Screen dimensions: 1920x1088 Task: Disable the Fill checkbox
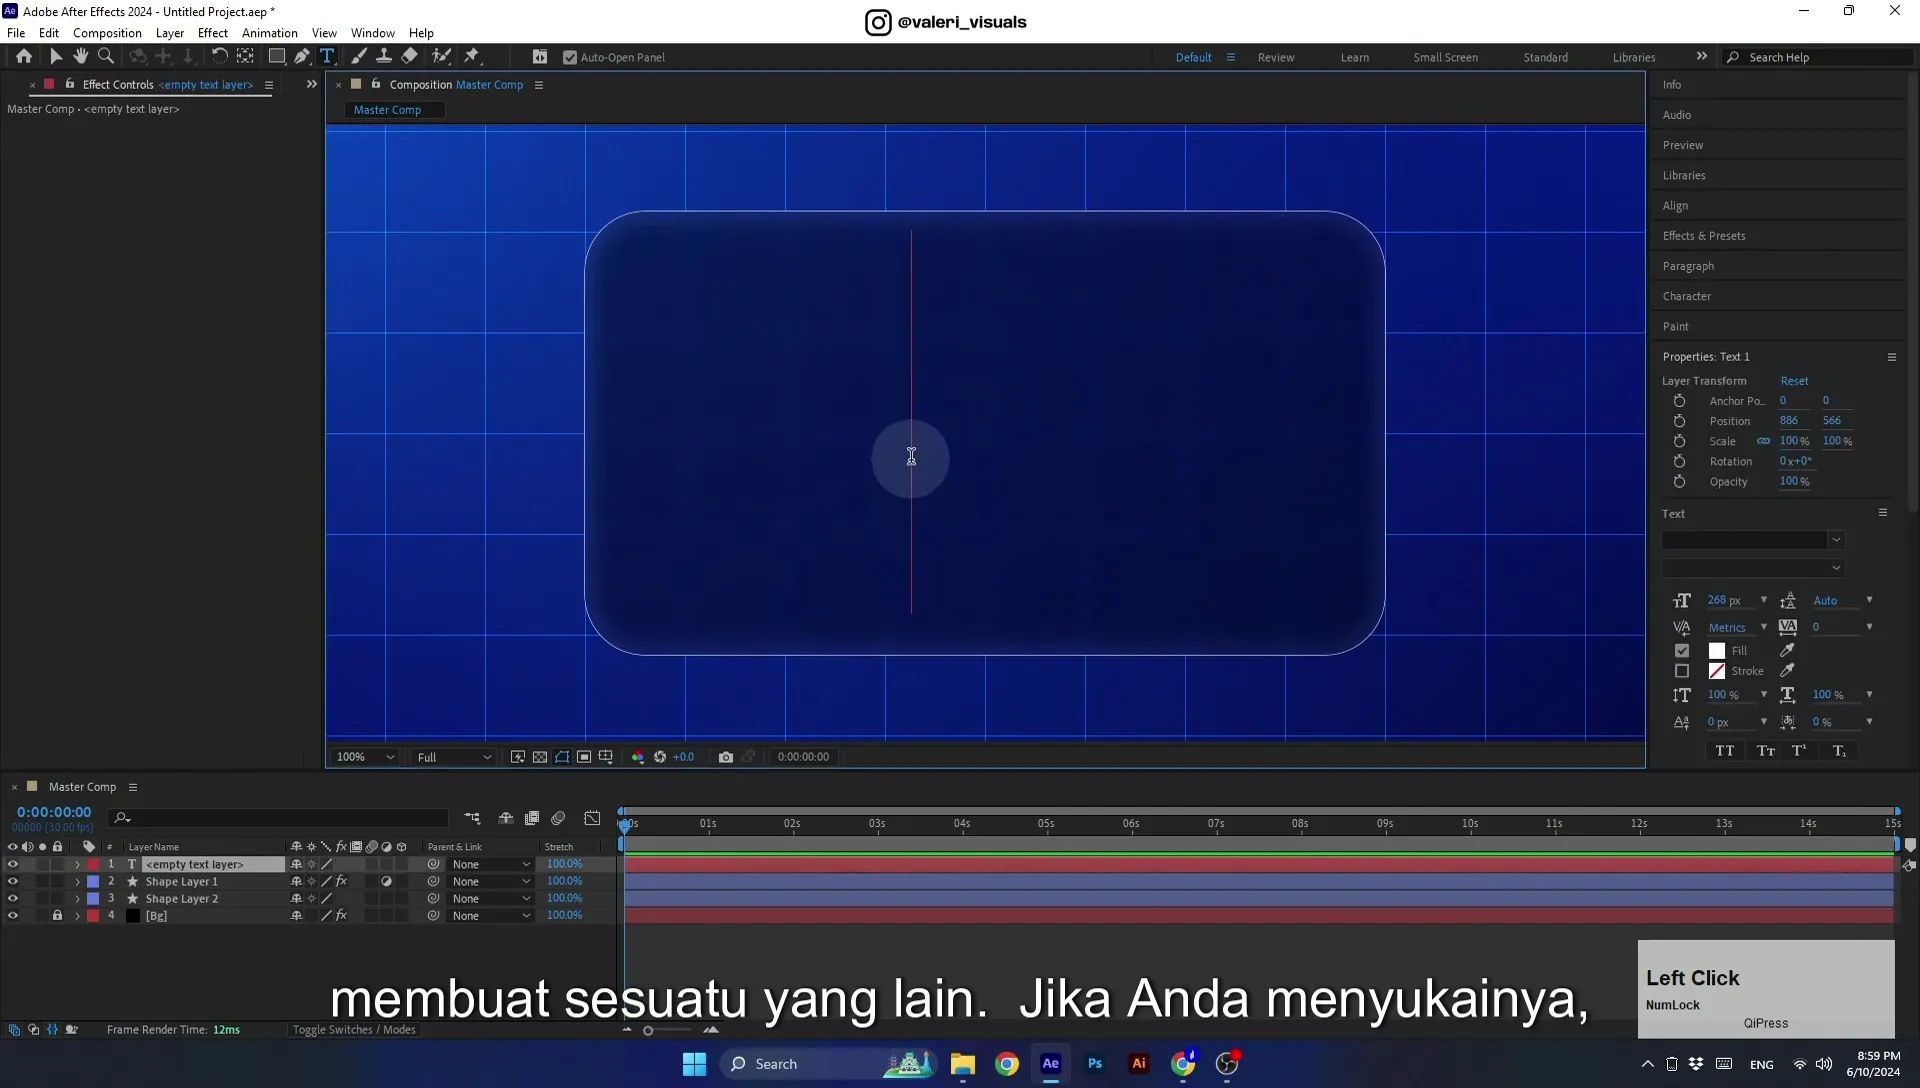click(1682, 650)
